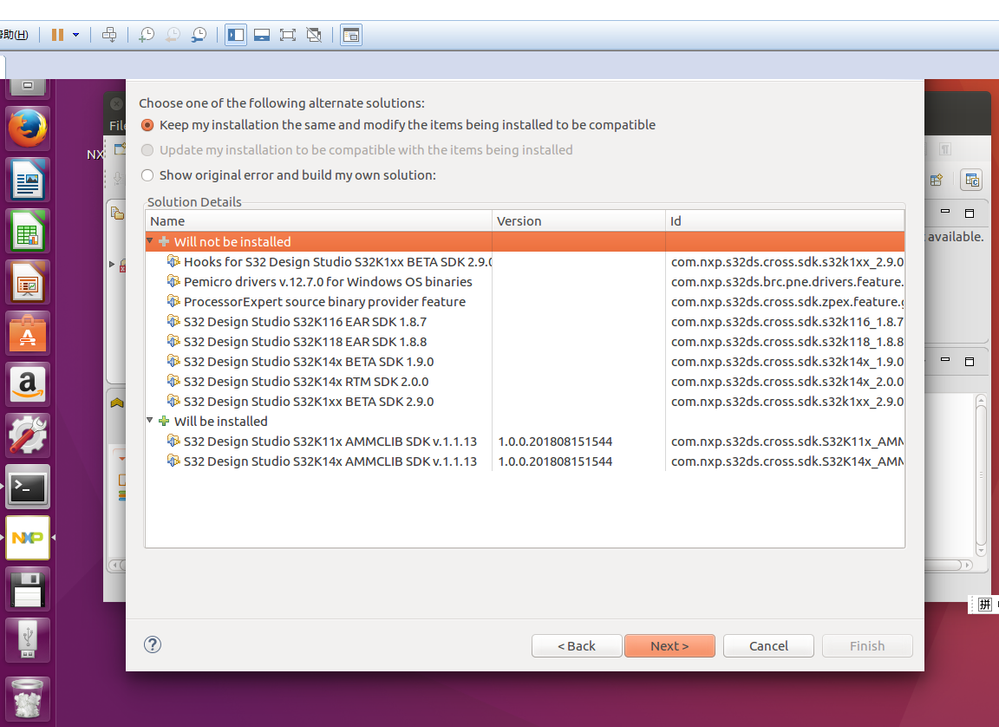Select 'Keep my installation the same' radio option
Viewport: 999px width, 727px height.
pyautogui.click(x=147, y=125)
